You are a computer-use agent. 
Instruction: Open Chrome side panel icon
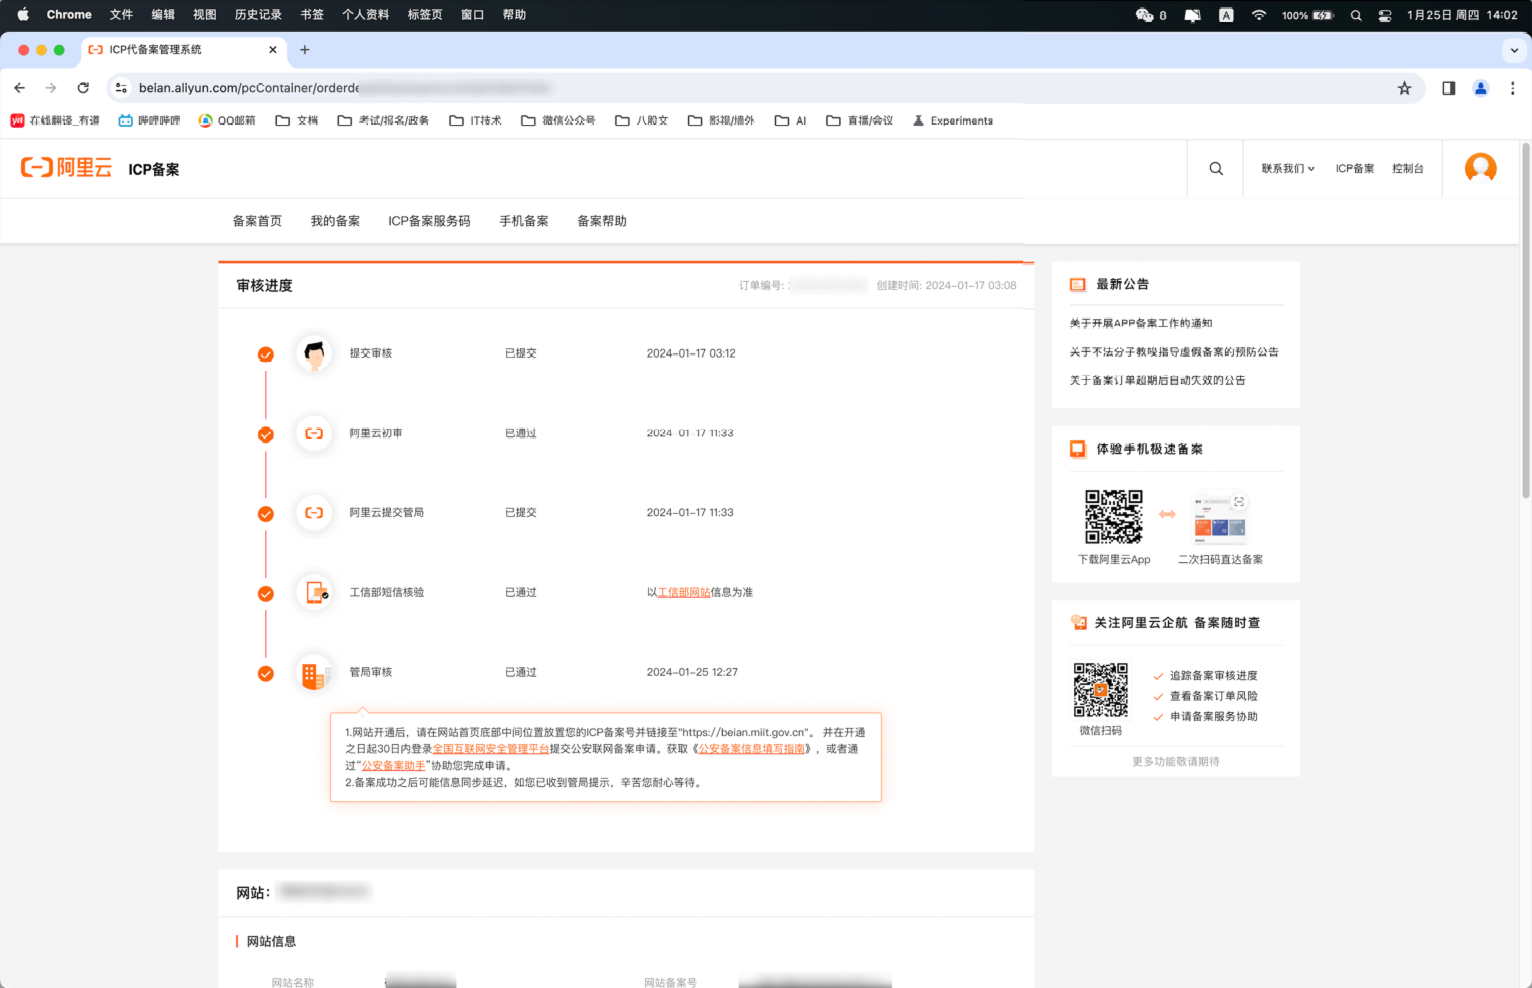tap(1448, 88)
